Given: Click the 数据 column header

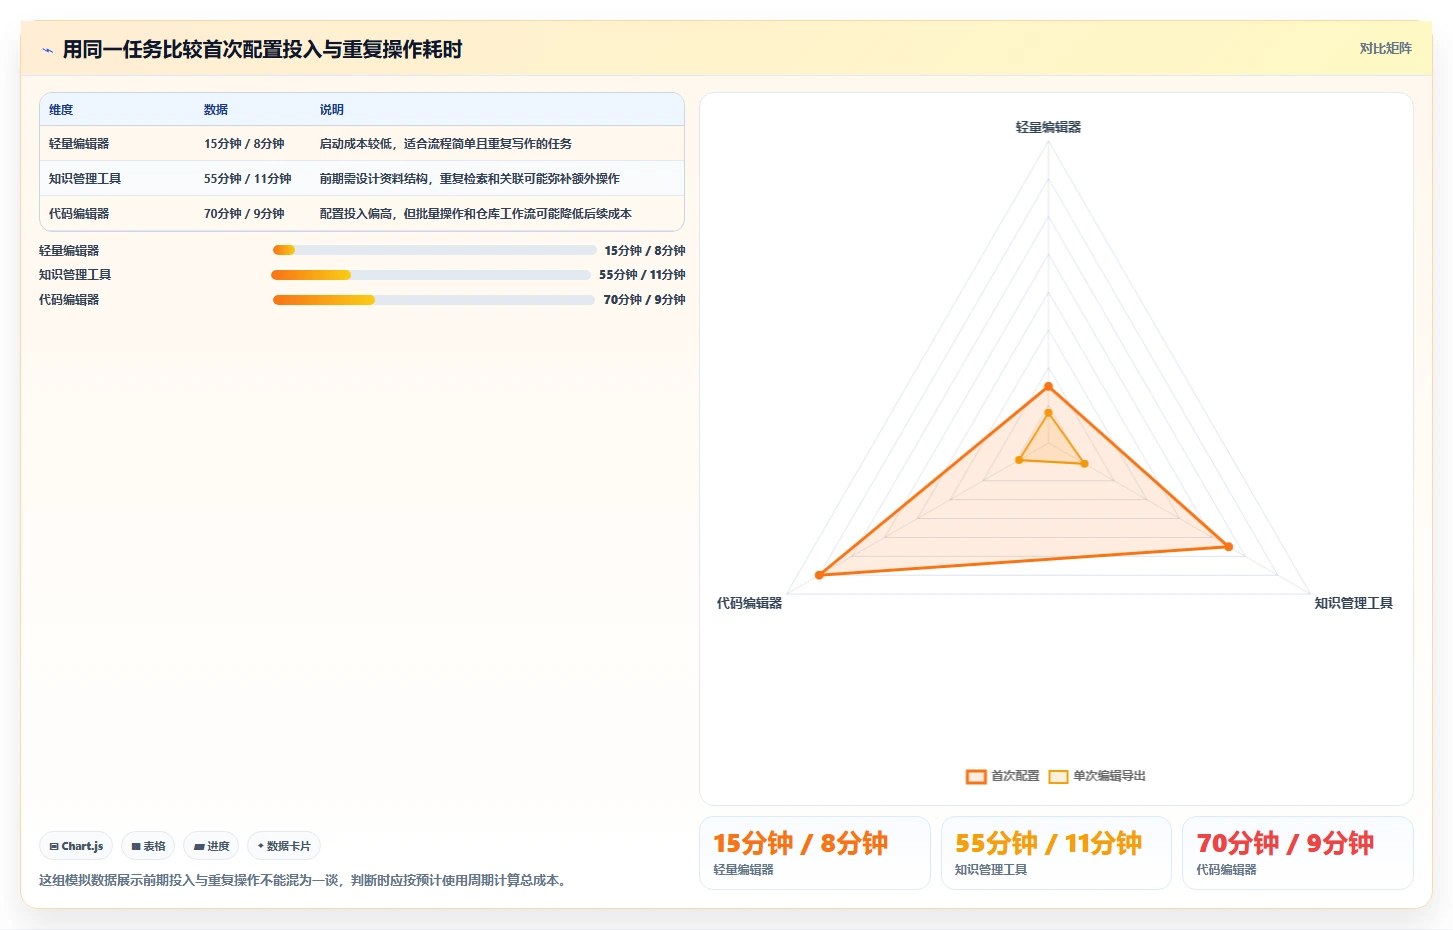Looking at the screenshot, I should (x=216, y=110).
